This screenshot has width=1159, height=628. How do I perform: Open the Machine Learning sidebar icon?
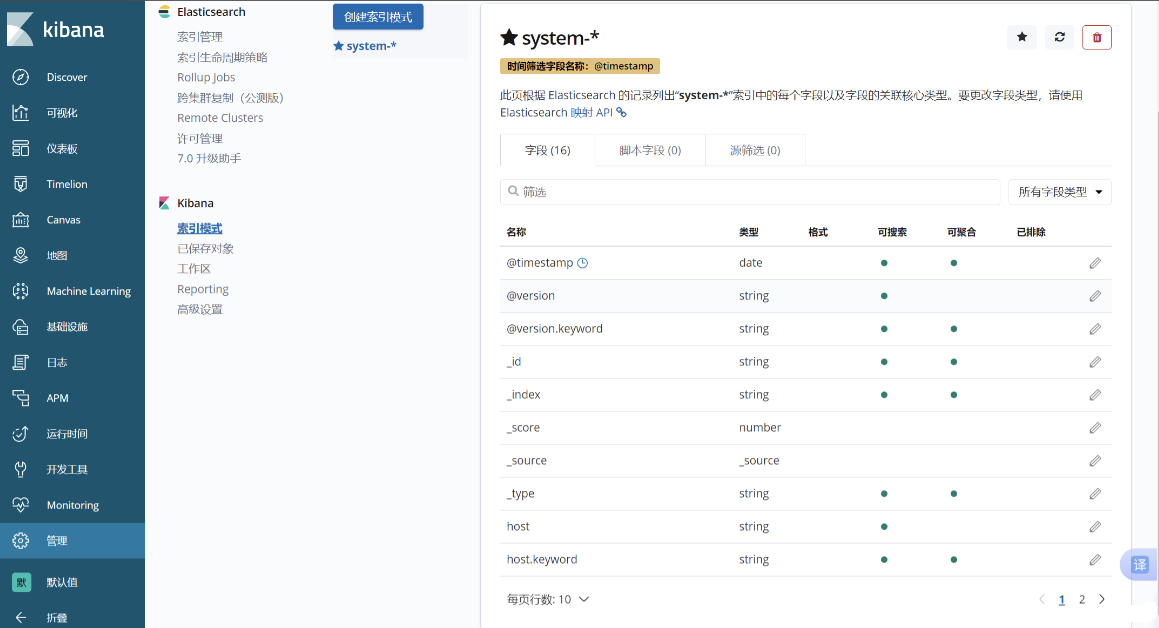tap(21, 291)
